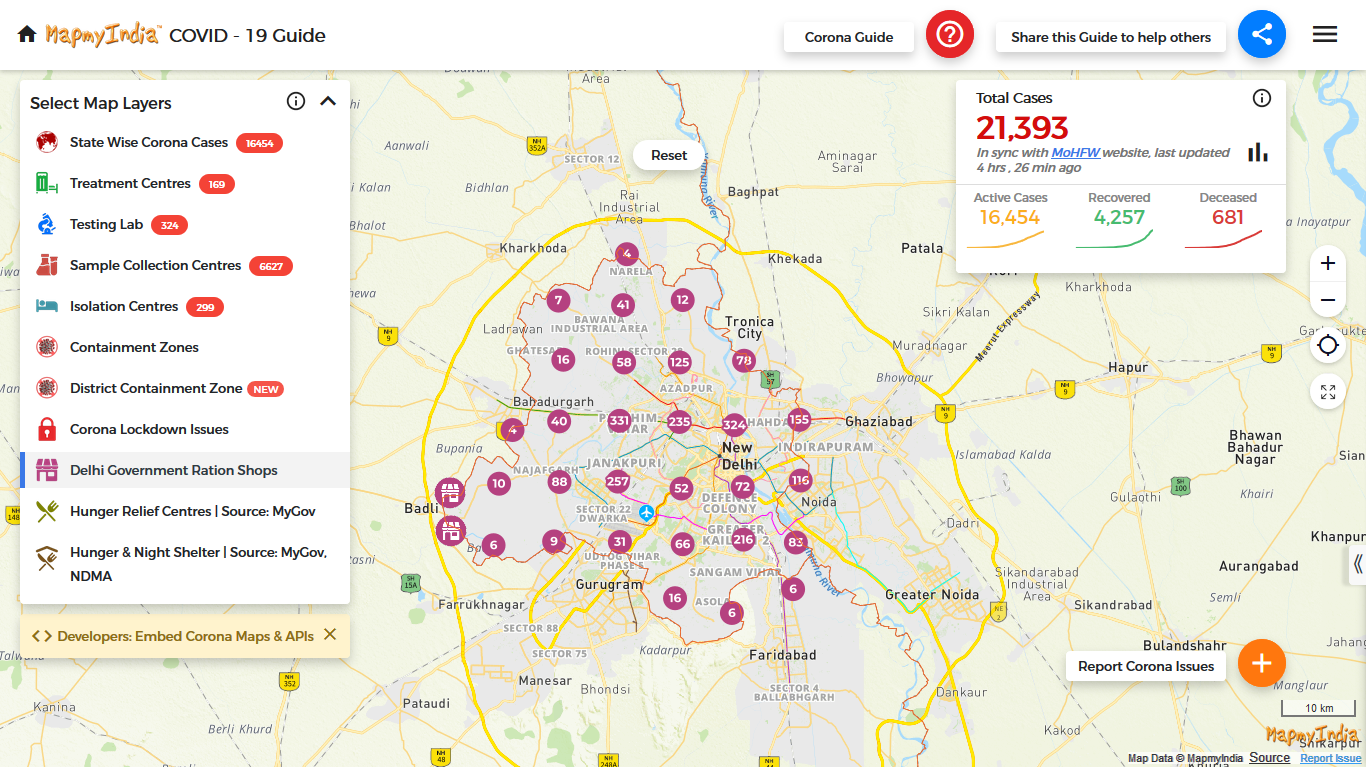The image size is (1366, 767).
Task: Zoom in on the map
Action: (1328, 263)
